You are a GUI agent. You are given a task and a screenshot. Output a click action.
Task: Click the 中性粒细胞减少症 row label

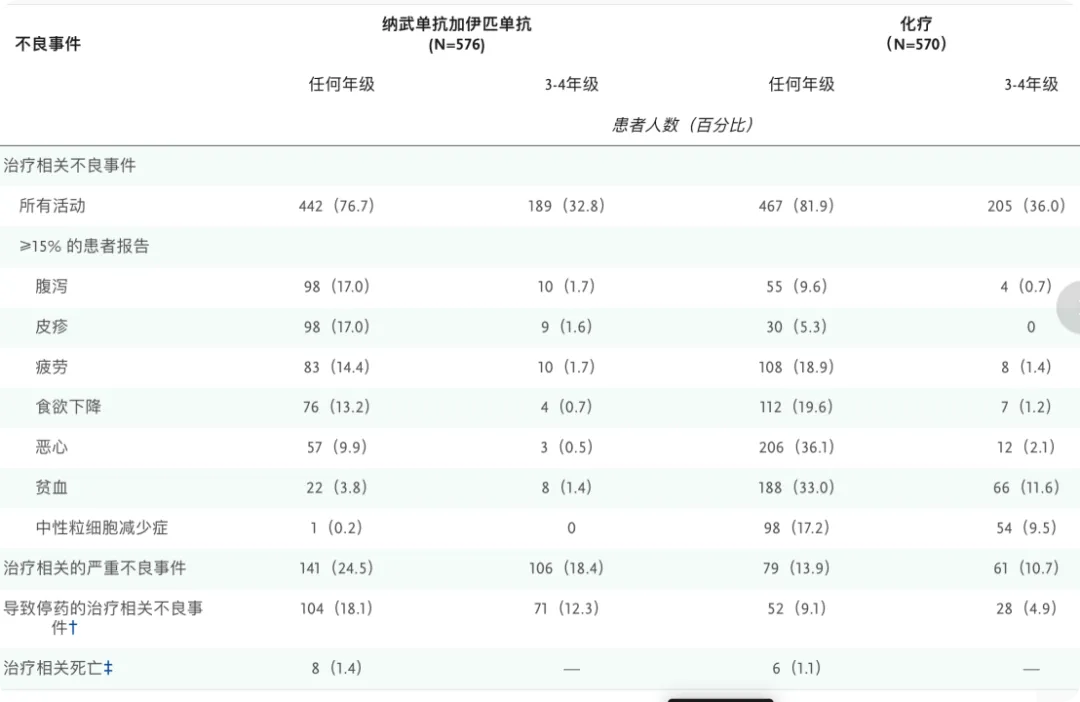[102, 528]
